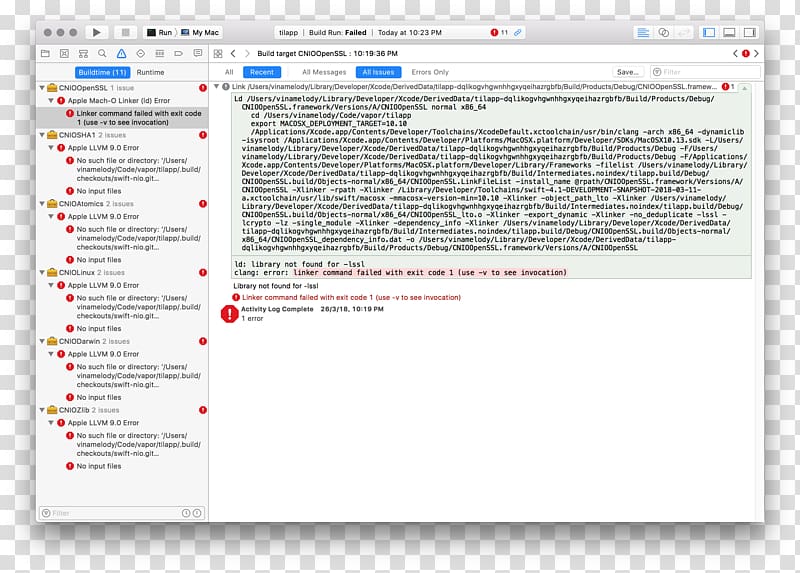The width and height of the screenshot is (800, 573).
Task: Open the debug navigator
Action: click(x=160, y=53)
